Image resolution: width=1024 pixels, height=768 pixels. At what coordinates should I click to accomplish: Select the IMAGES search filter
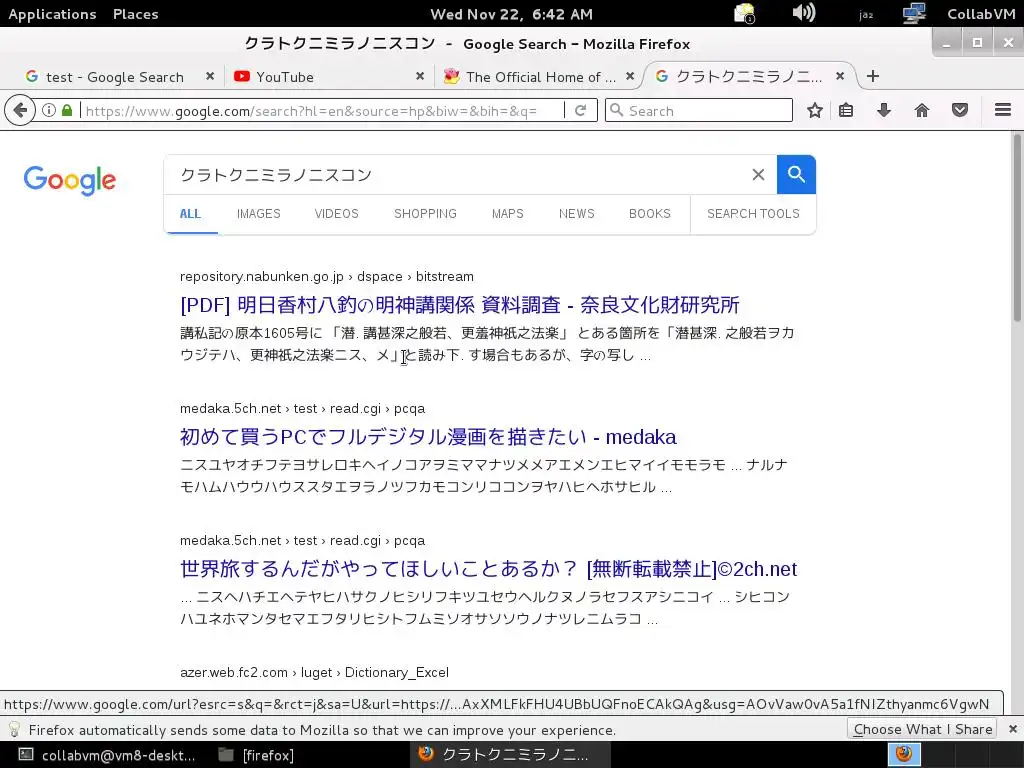point(259,214)
